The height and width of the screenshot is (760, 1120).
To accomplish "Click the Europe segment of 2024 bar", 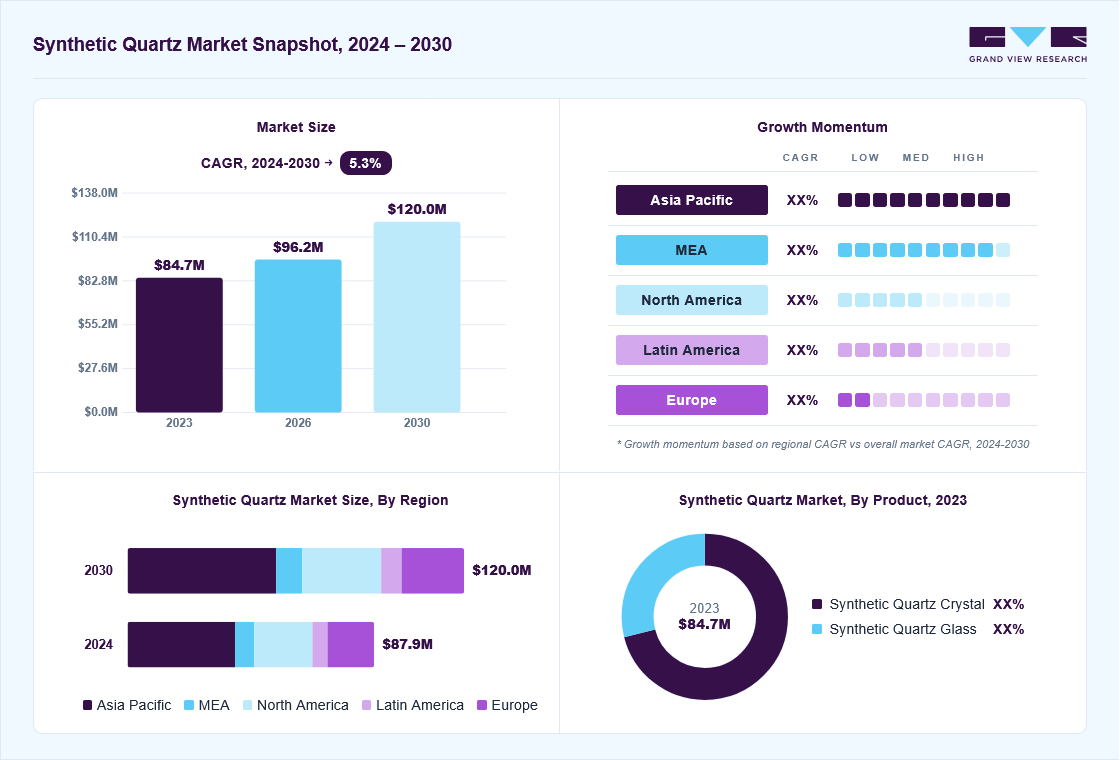I will pos(351,644).
